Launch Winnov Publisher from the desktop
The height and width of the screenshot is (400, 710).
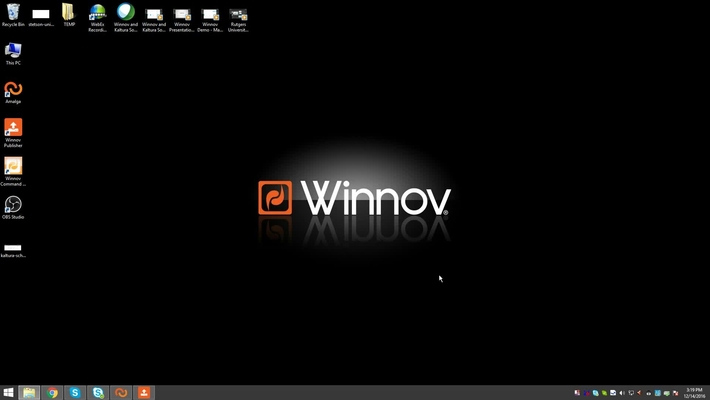[13, 133]
